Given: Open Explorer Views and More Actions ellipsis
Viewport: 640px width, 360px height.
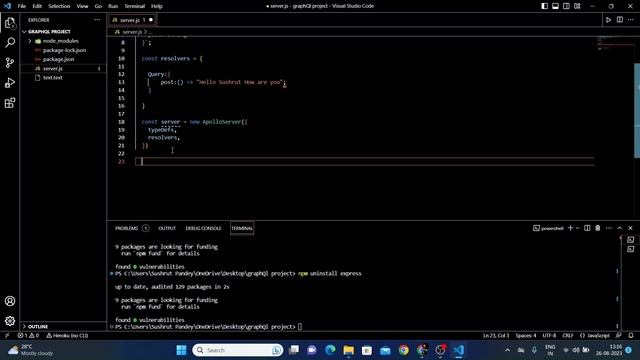Looking at the screenshot, I should click(97, 20).
